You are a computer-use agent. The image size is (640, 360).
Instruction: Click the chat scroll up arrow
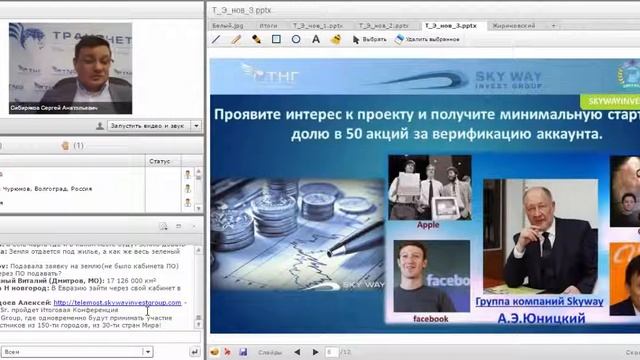(x=198, y=251)
